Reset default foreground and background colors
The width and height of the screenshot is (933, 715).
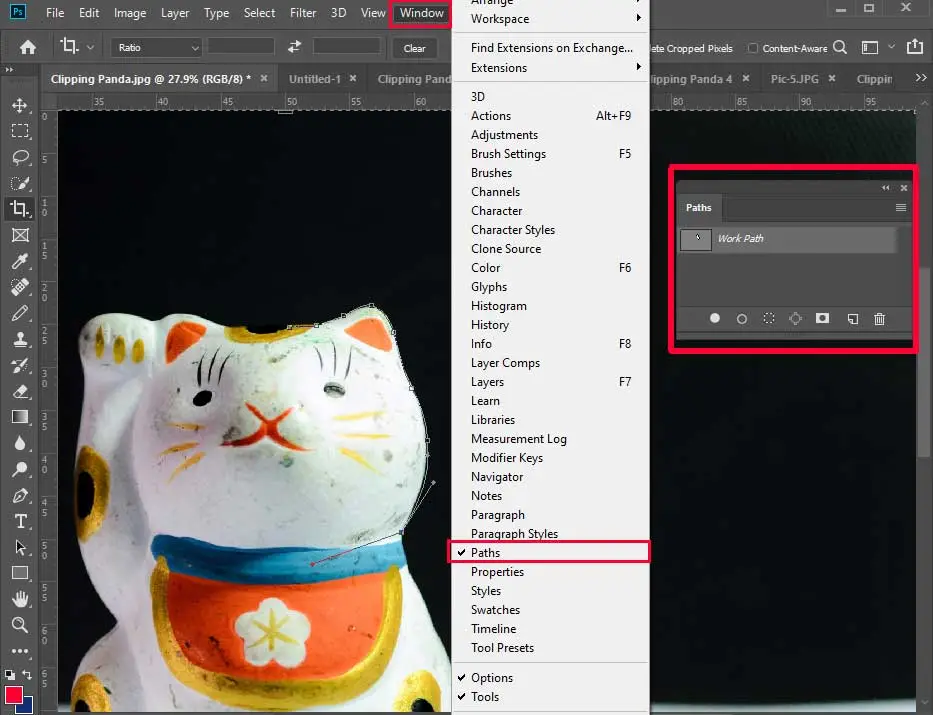[10, 675]
